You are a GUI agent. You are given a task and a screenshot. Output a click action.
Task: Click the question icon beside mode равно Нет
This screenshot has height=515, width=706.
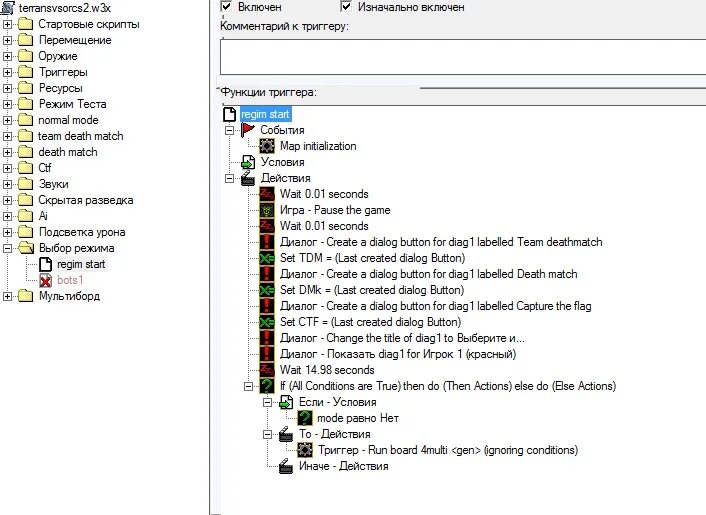coord(305,418)
